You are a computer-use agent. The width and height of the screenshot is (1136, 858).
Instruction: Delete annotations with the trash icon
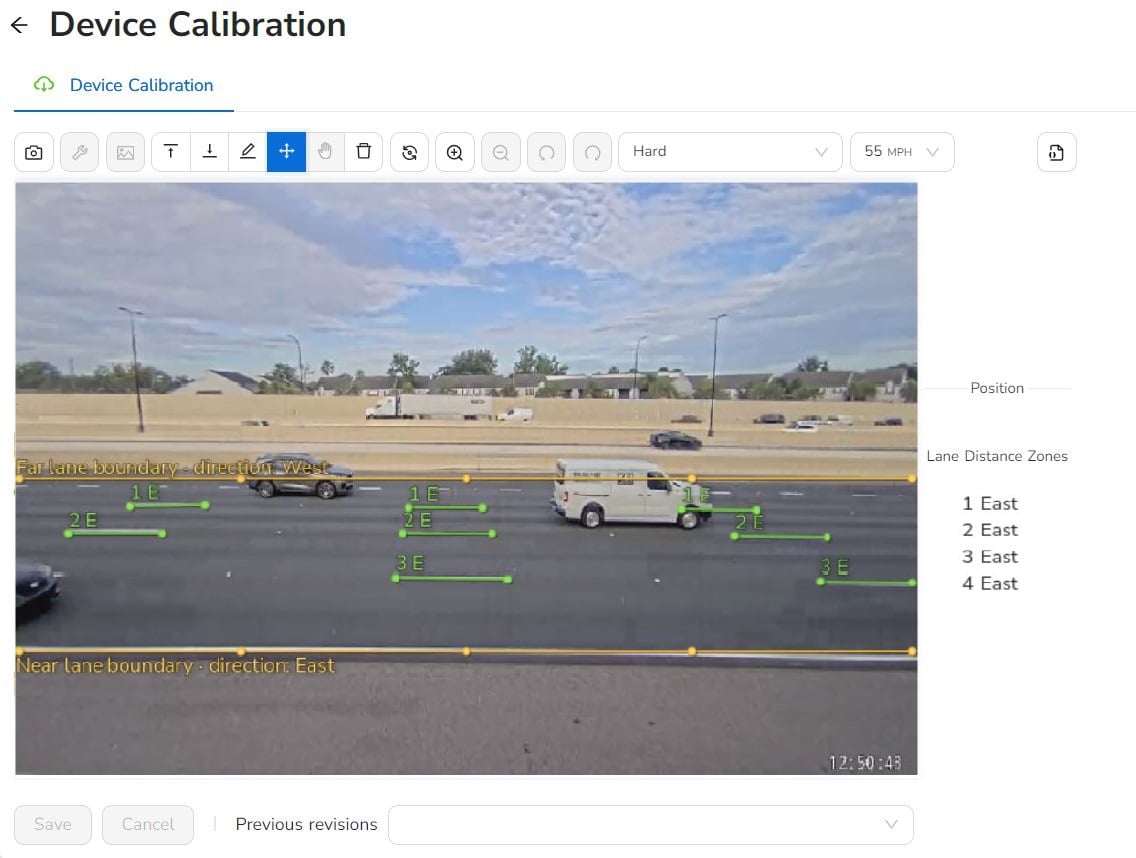(363, 152)
